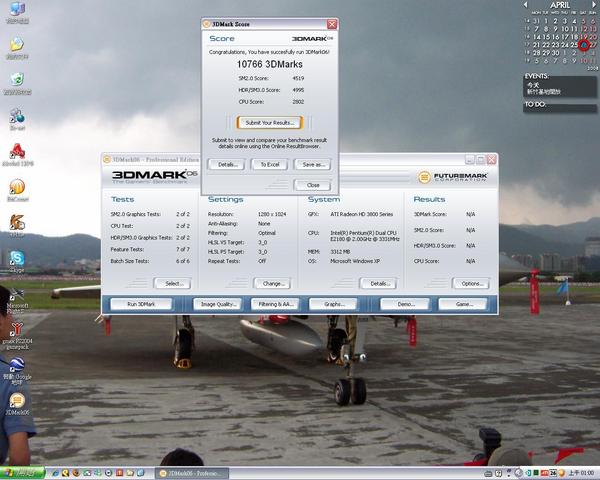Click the Start button on taskbar

tap(22, 473)
